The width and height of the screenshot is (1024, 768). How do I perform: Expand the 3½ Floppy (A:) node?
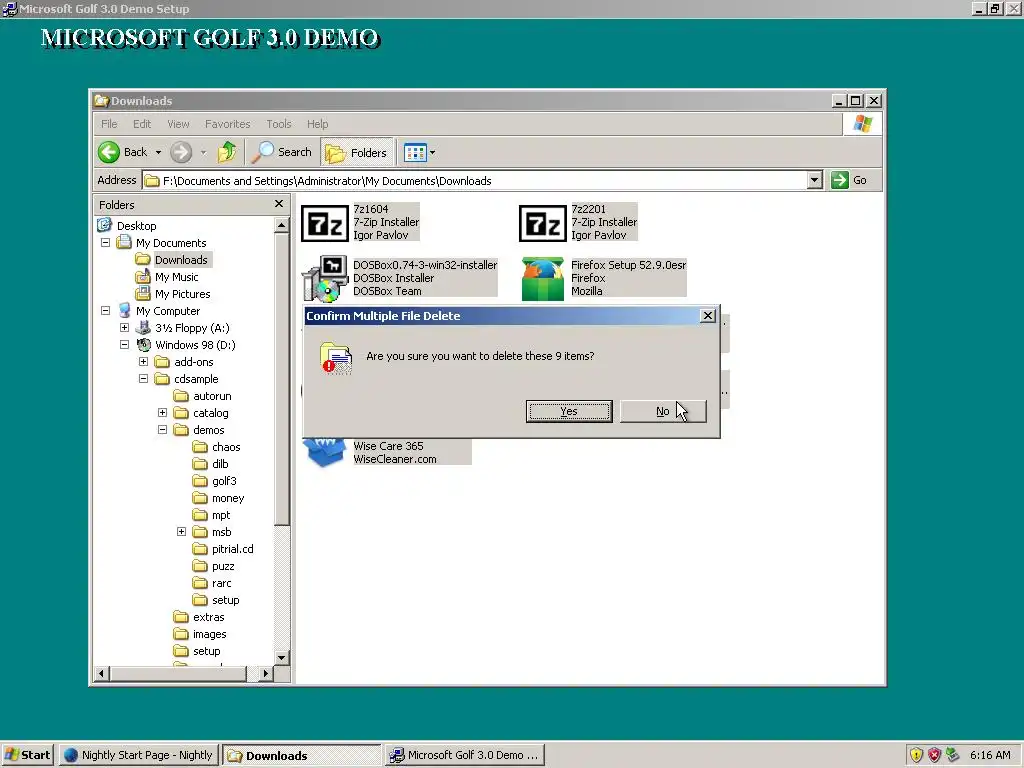point(124,328)
